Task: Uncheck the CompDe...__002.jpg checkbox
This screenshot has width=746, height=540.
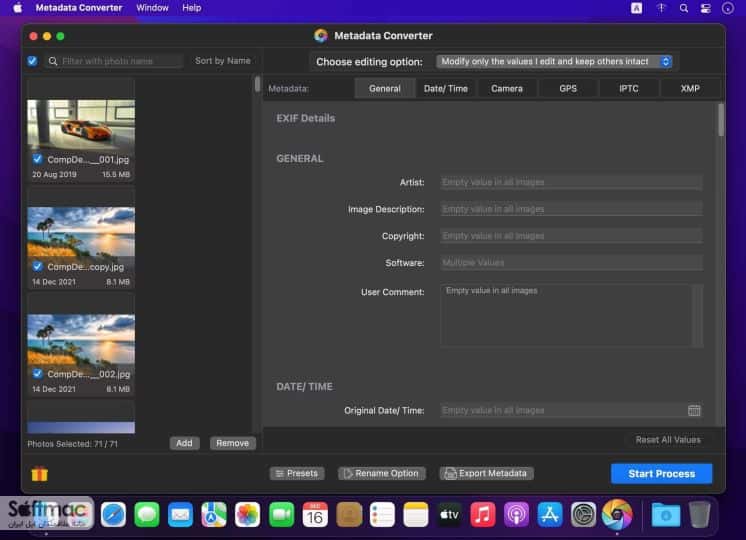Action: click(x=37, y=373)
